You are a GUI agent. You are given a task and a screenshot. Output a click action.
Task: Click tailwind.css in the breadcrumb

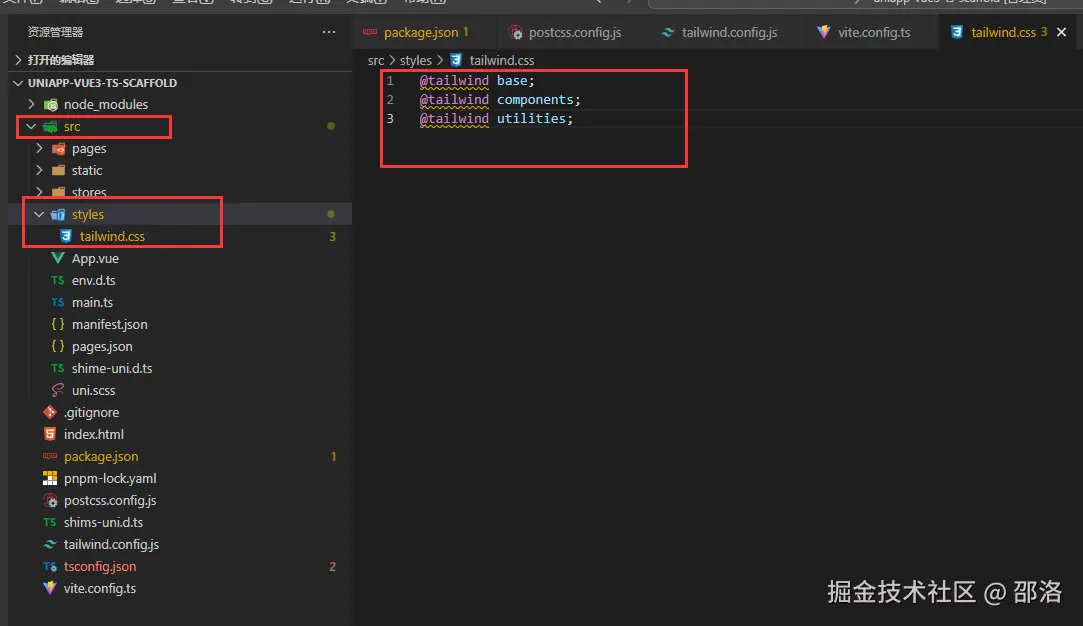501,61
